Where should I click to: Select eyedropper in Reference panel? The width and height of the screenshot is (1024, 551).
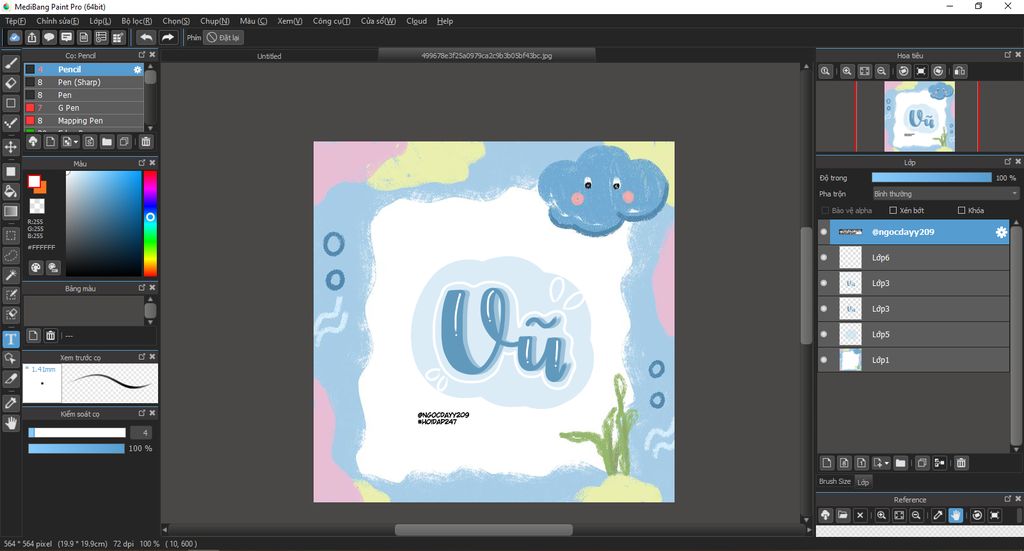(x=938, y=515)
